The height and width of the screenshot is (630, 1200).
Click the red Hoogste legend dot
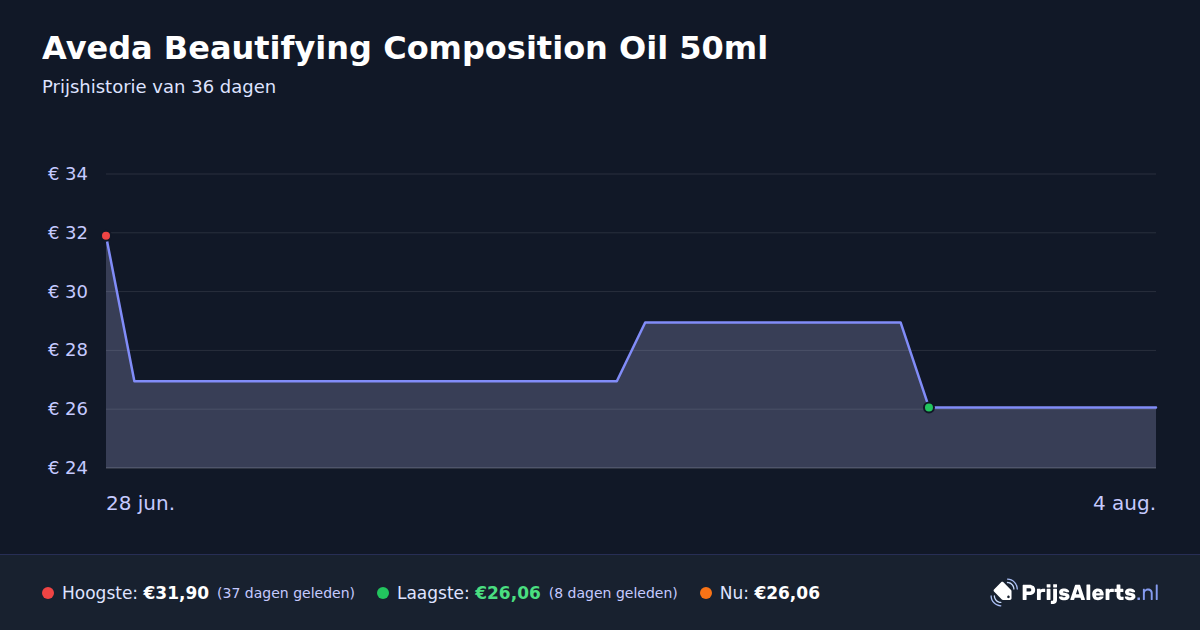coord(48,593)
